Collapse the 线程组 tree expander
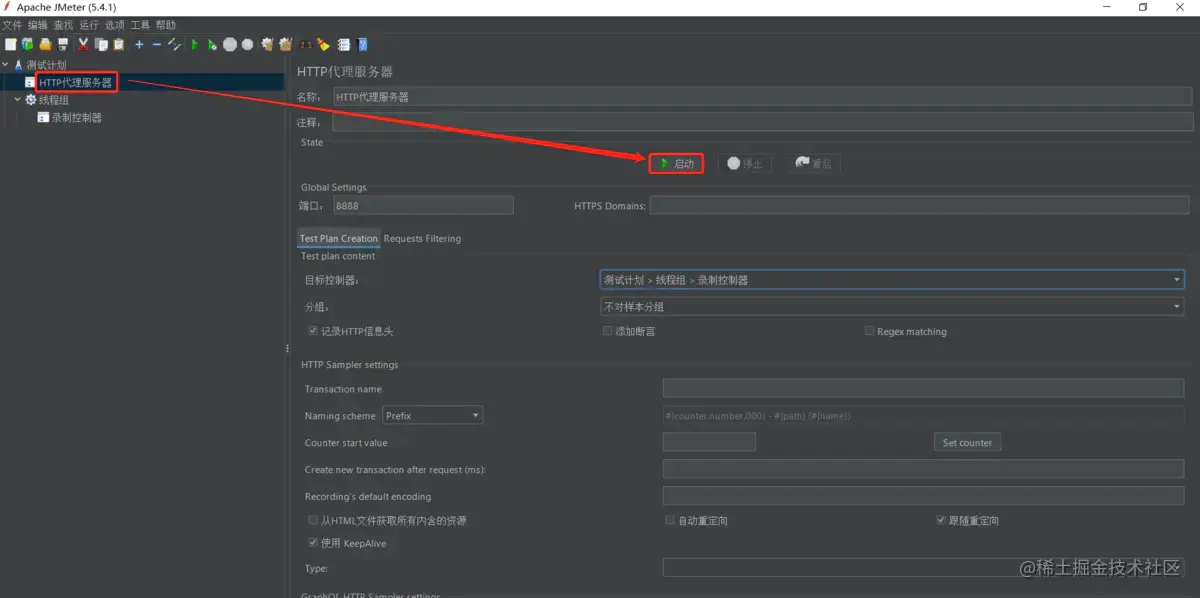The width and height of the screenshot is (1200, 598). tap(18, 100)
